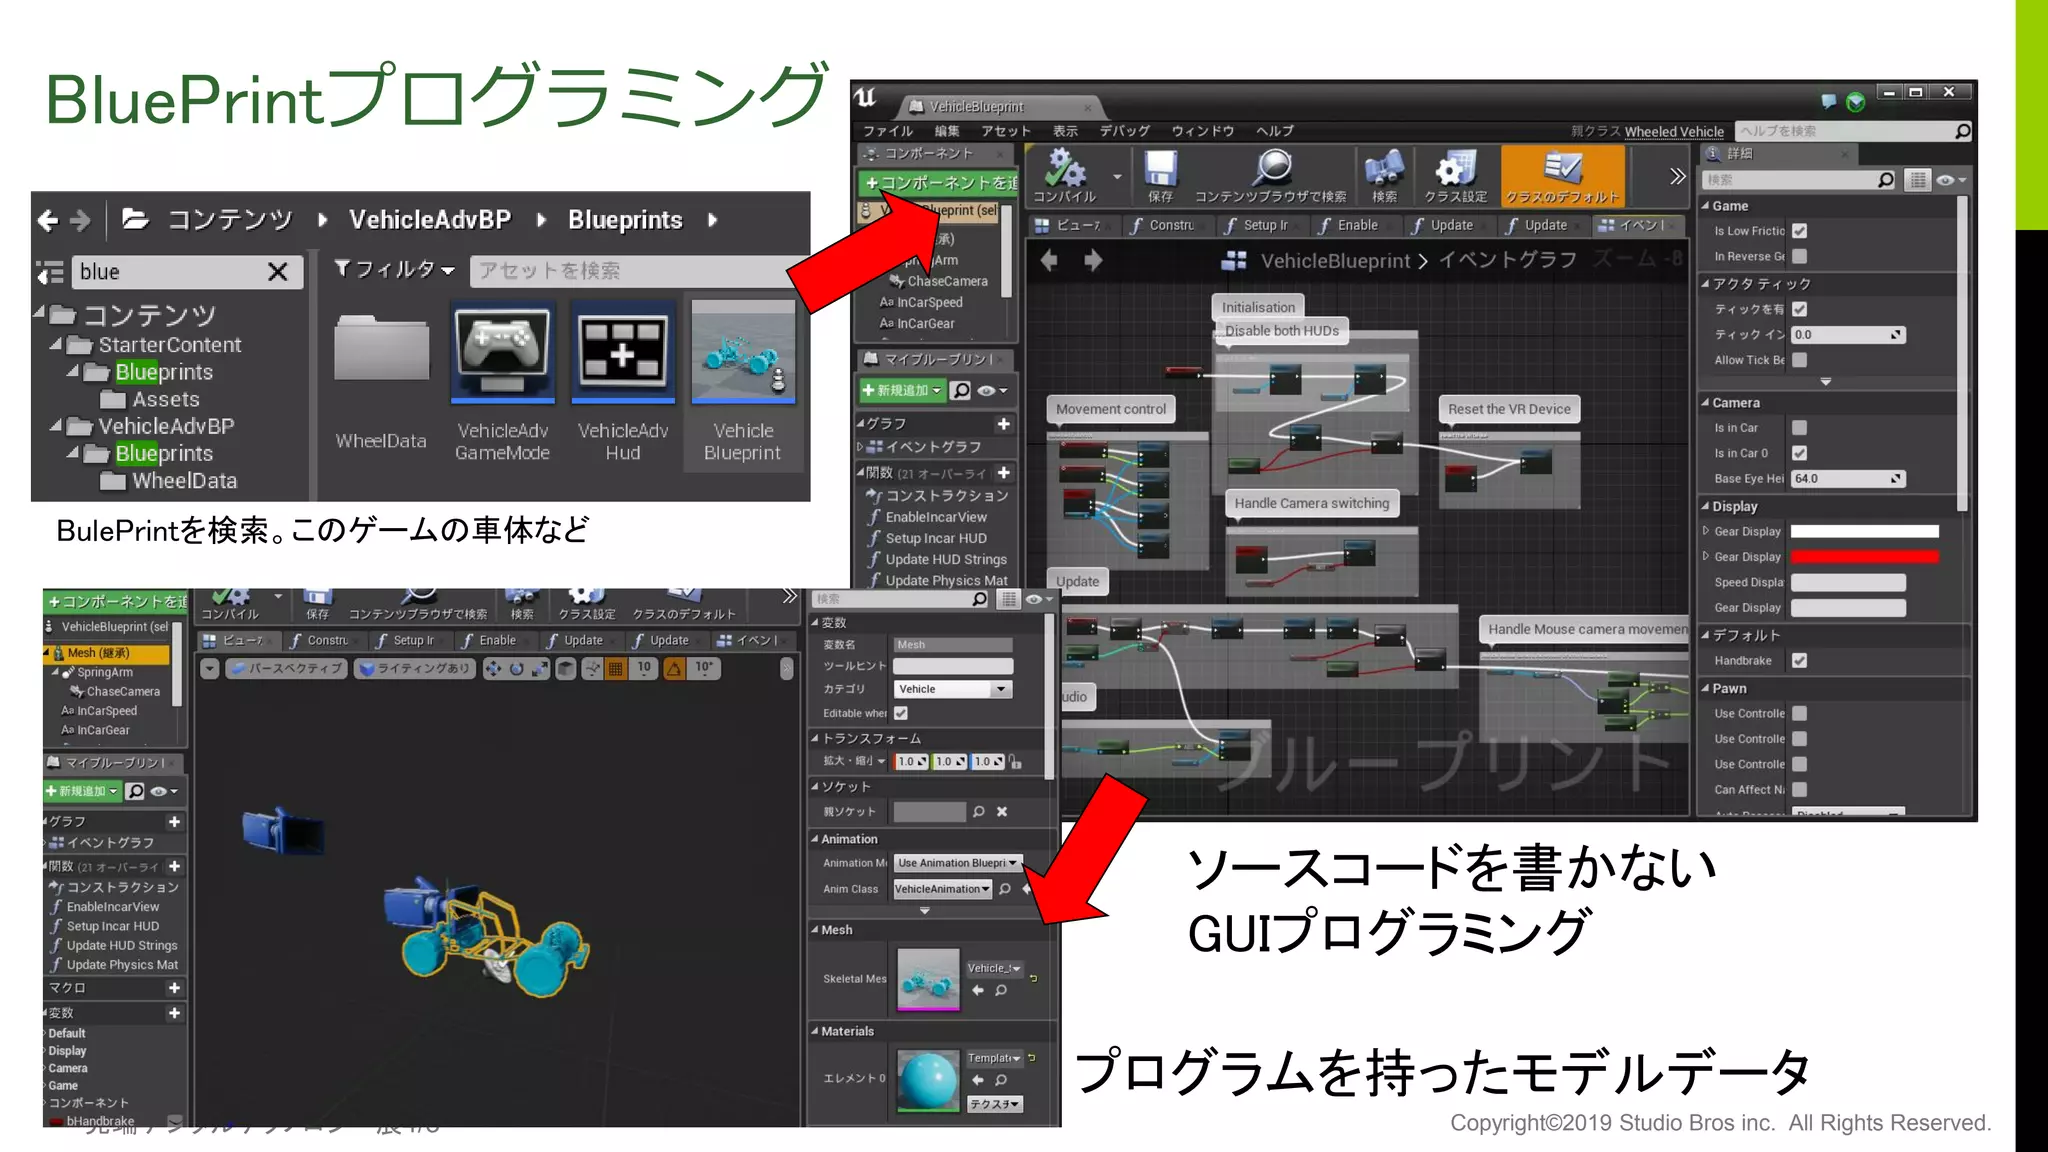Collapse StarterContent folder in content tree

(x=56, y=345)
